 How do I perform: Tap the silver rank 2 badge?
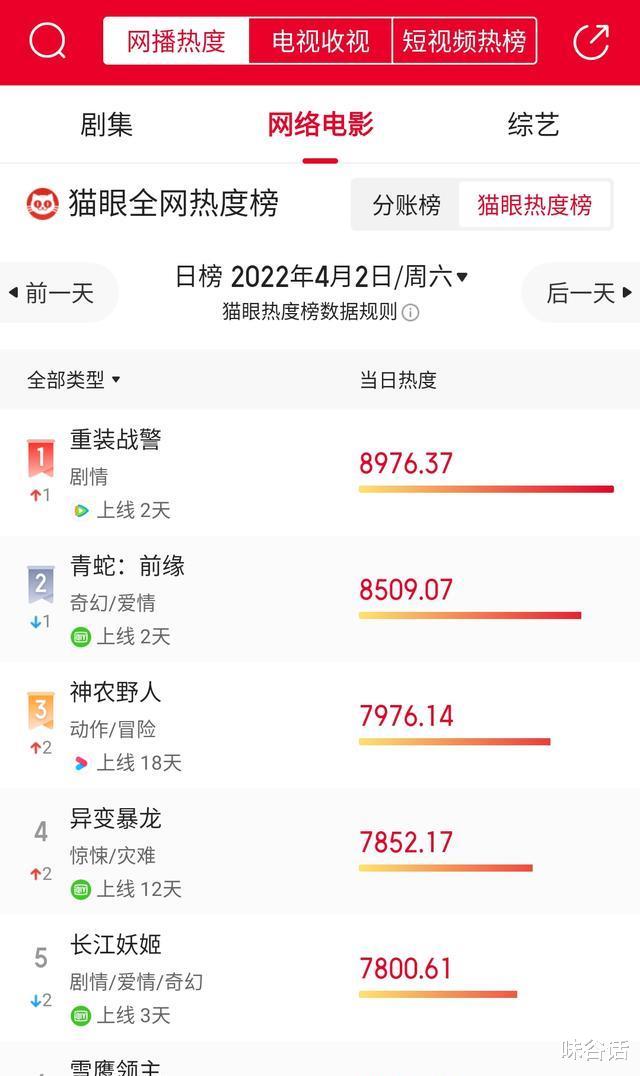click(x=40, y=585)
